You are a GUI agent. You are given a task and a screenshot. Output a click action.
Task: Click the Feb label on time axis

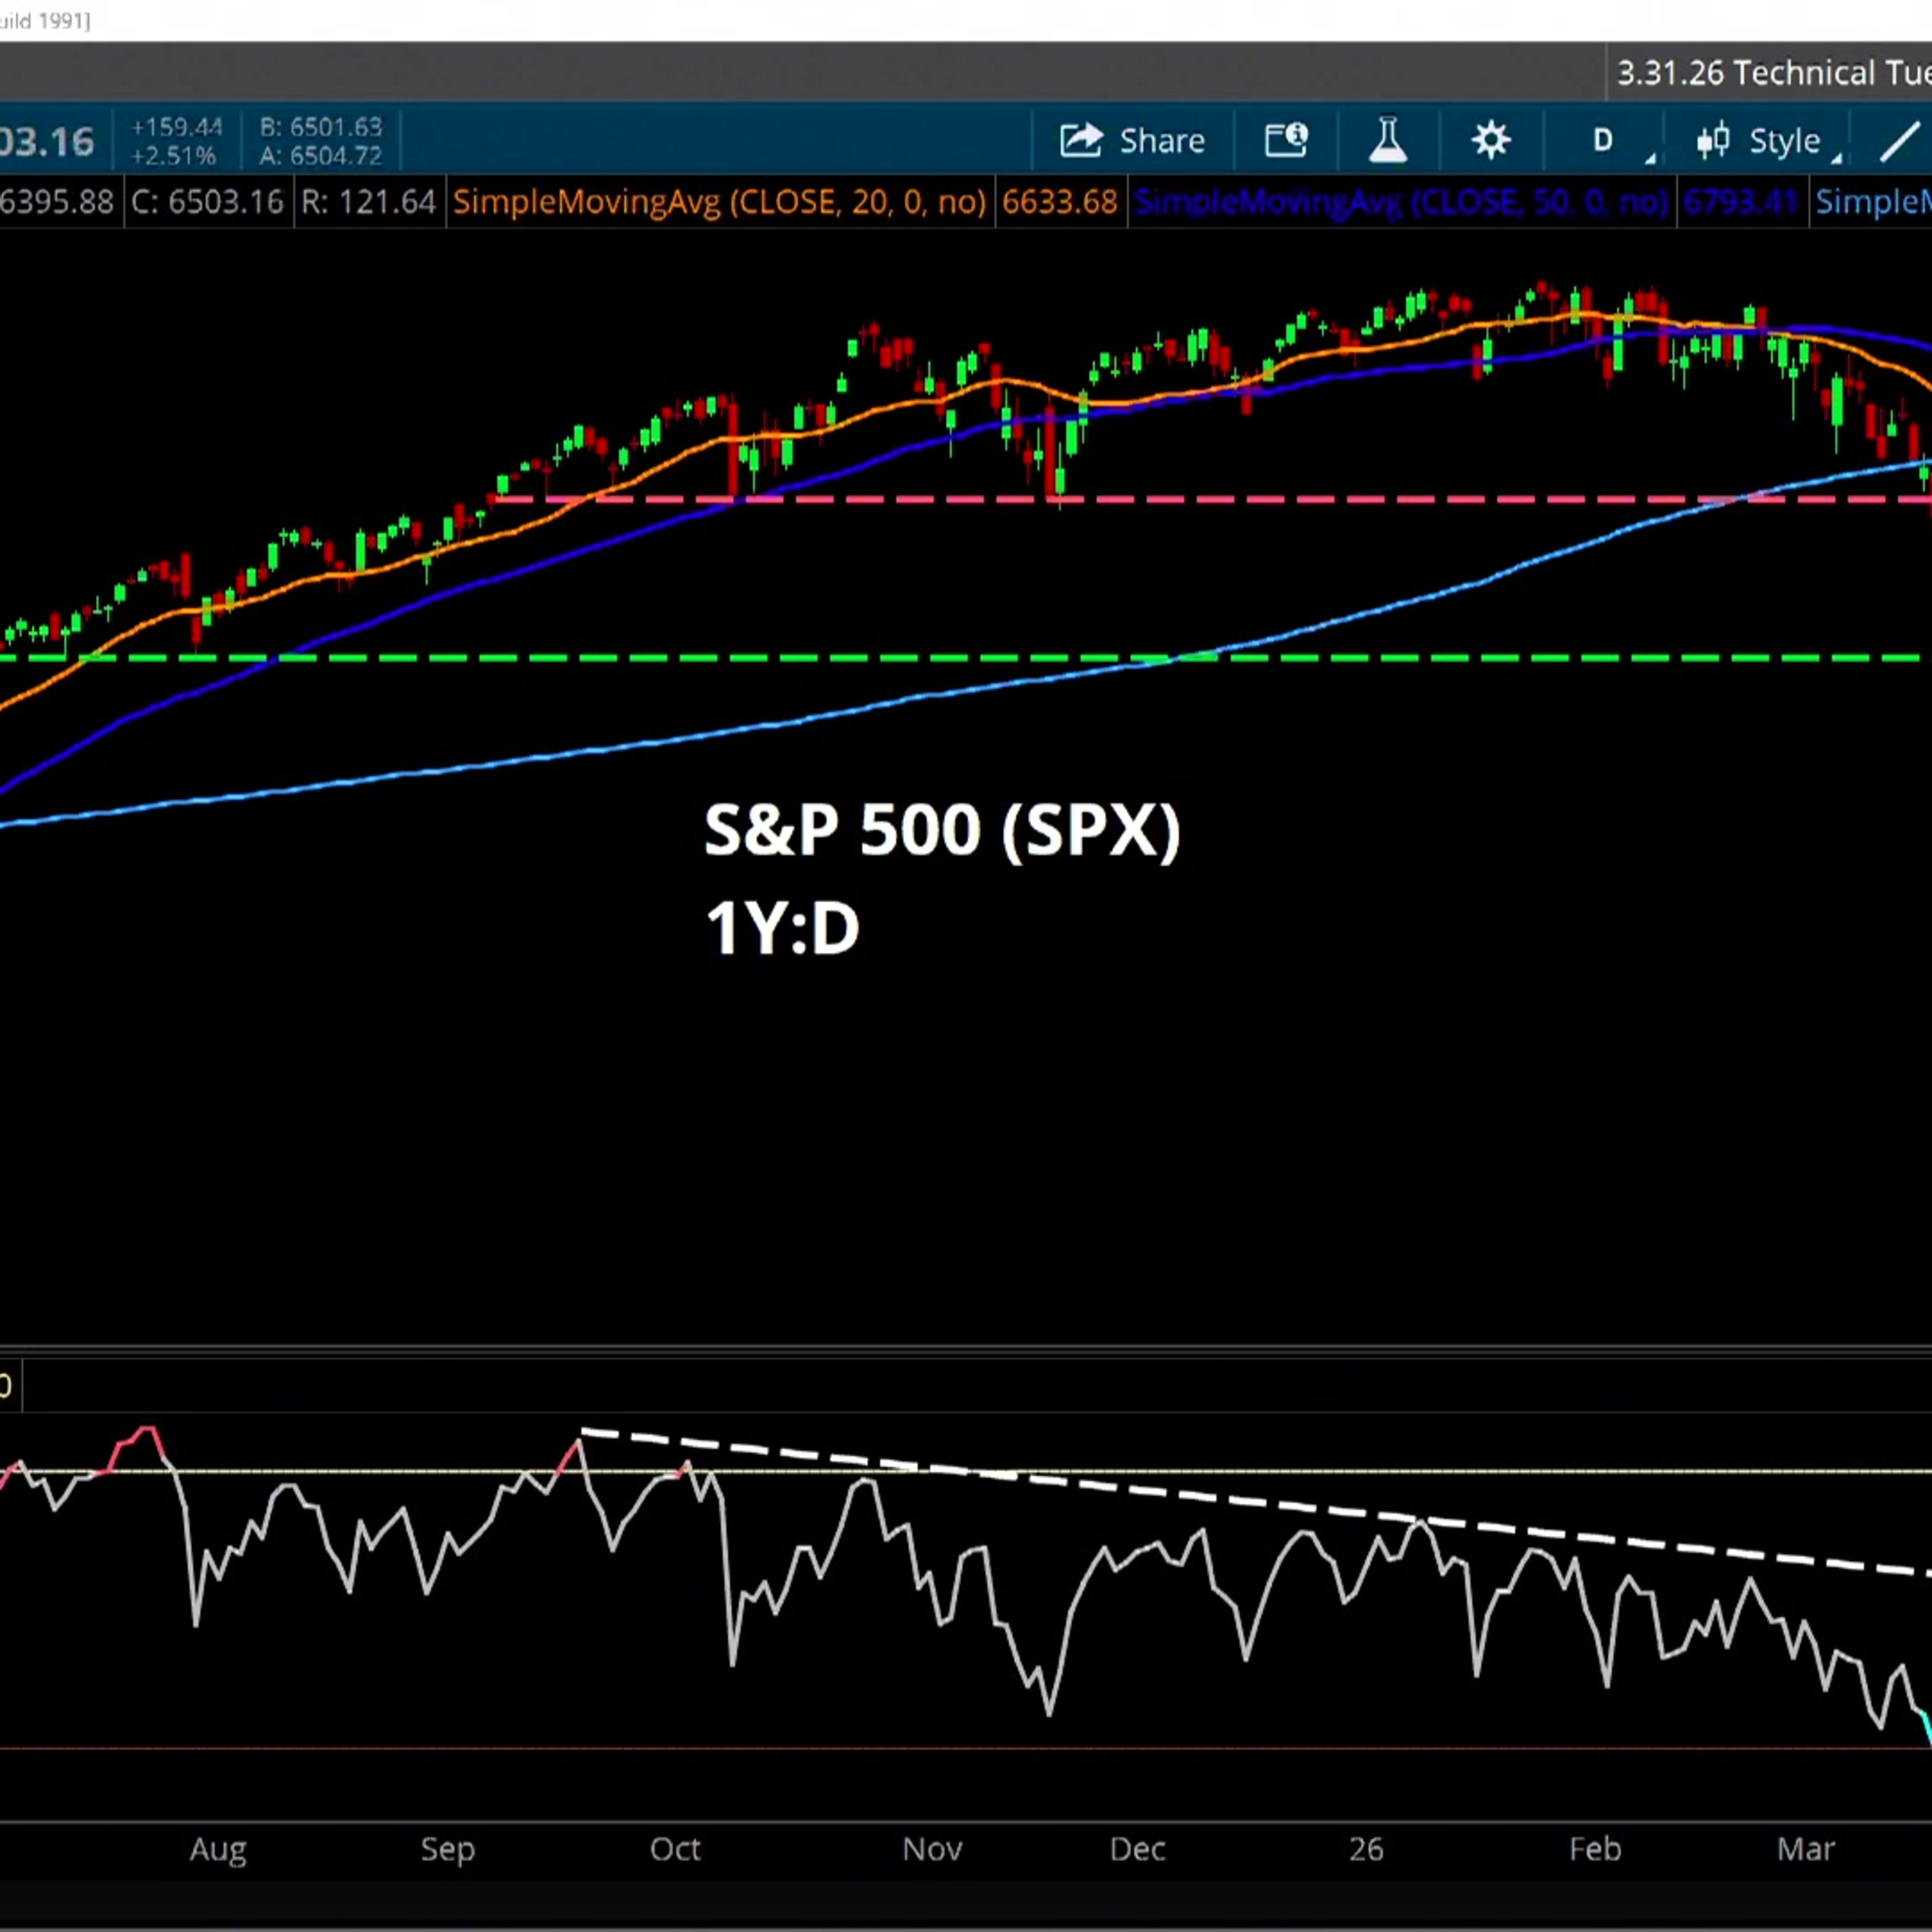tap(1595, 1849)
